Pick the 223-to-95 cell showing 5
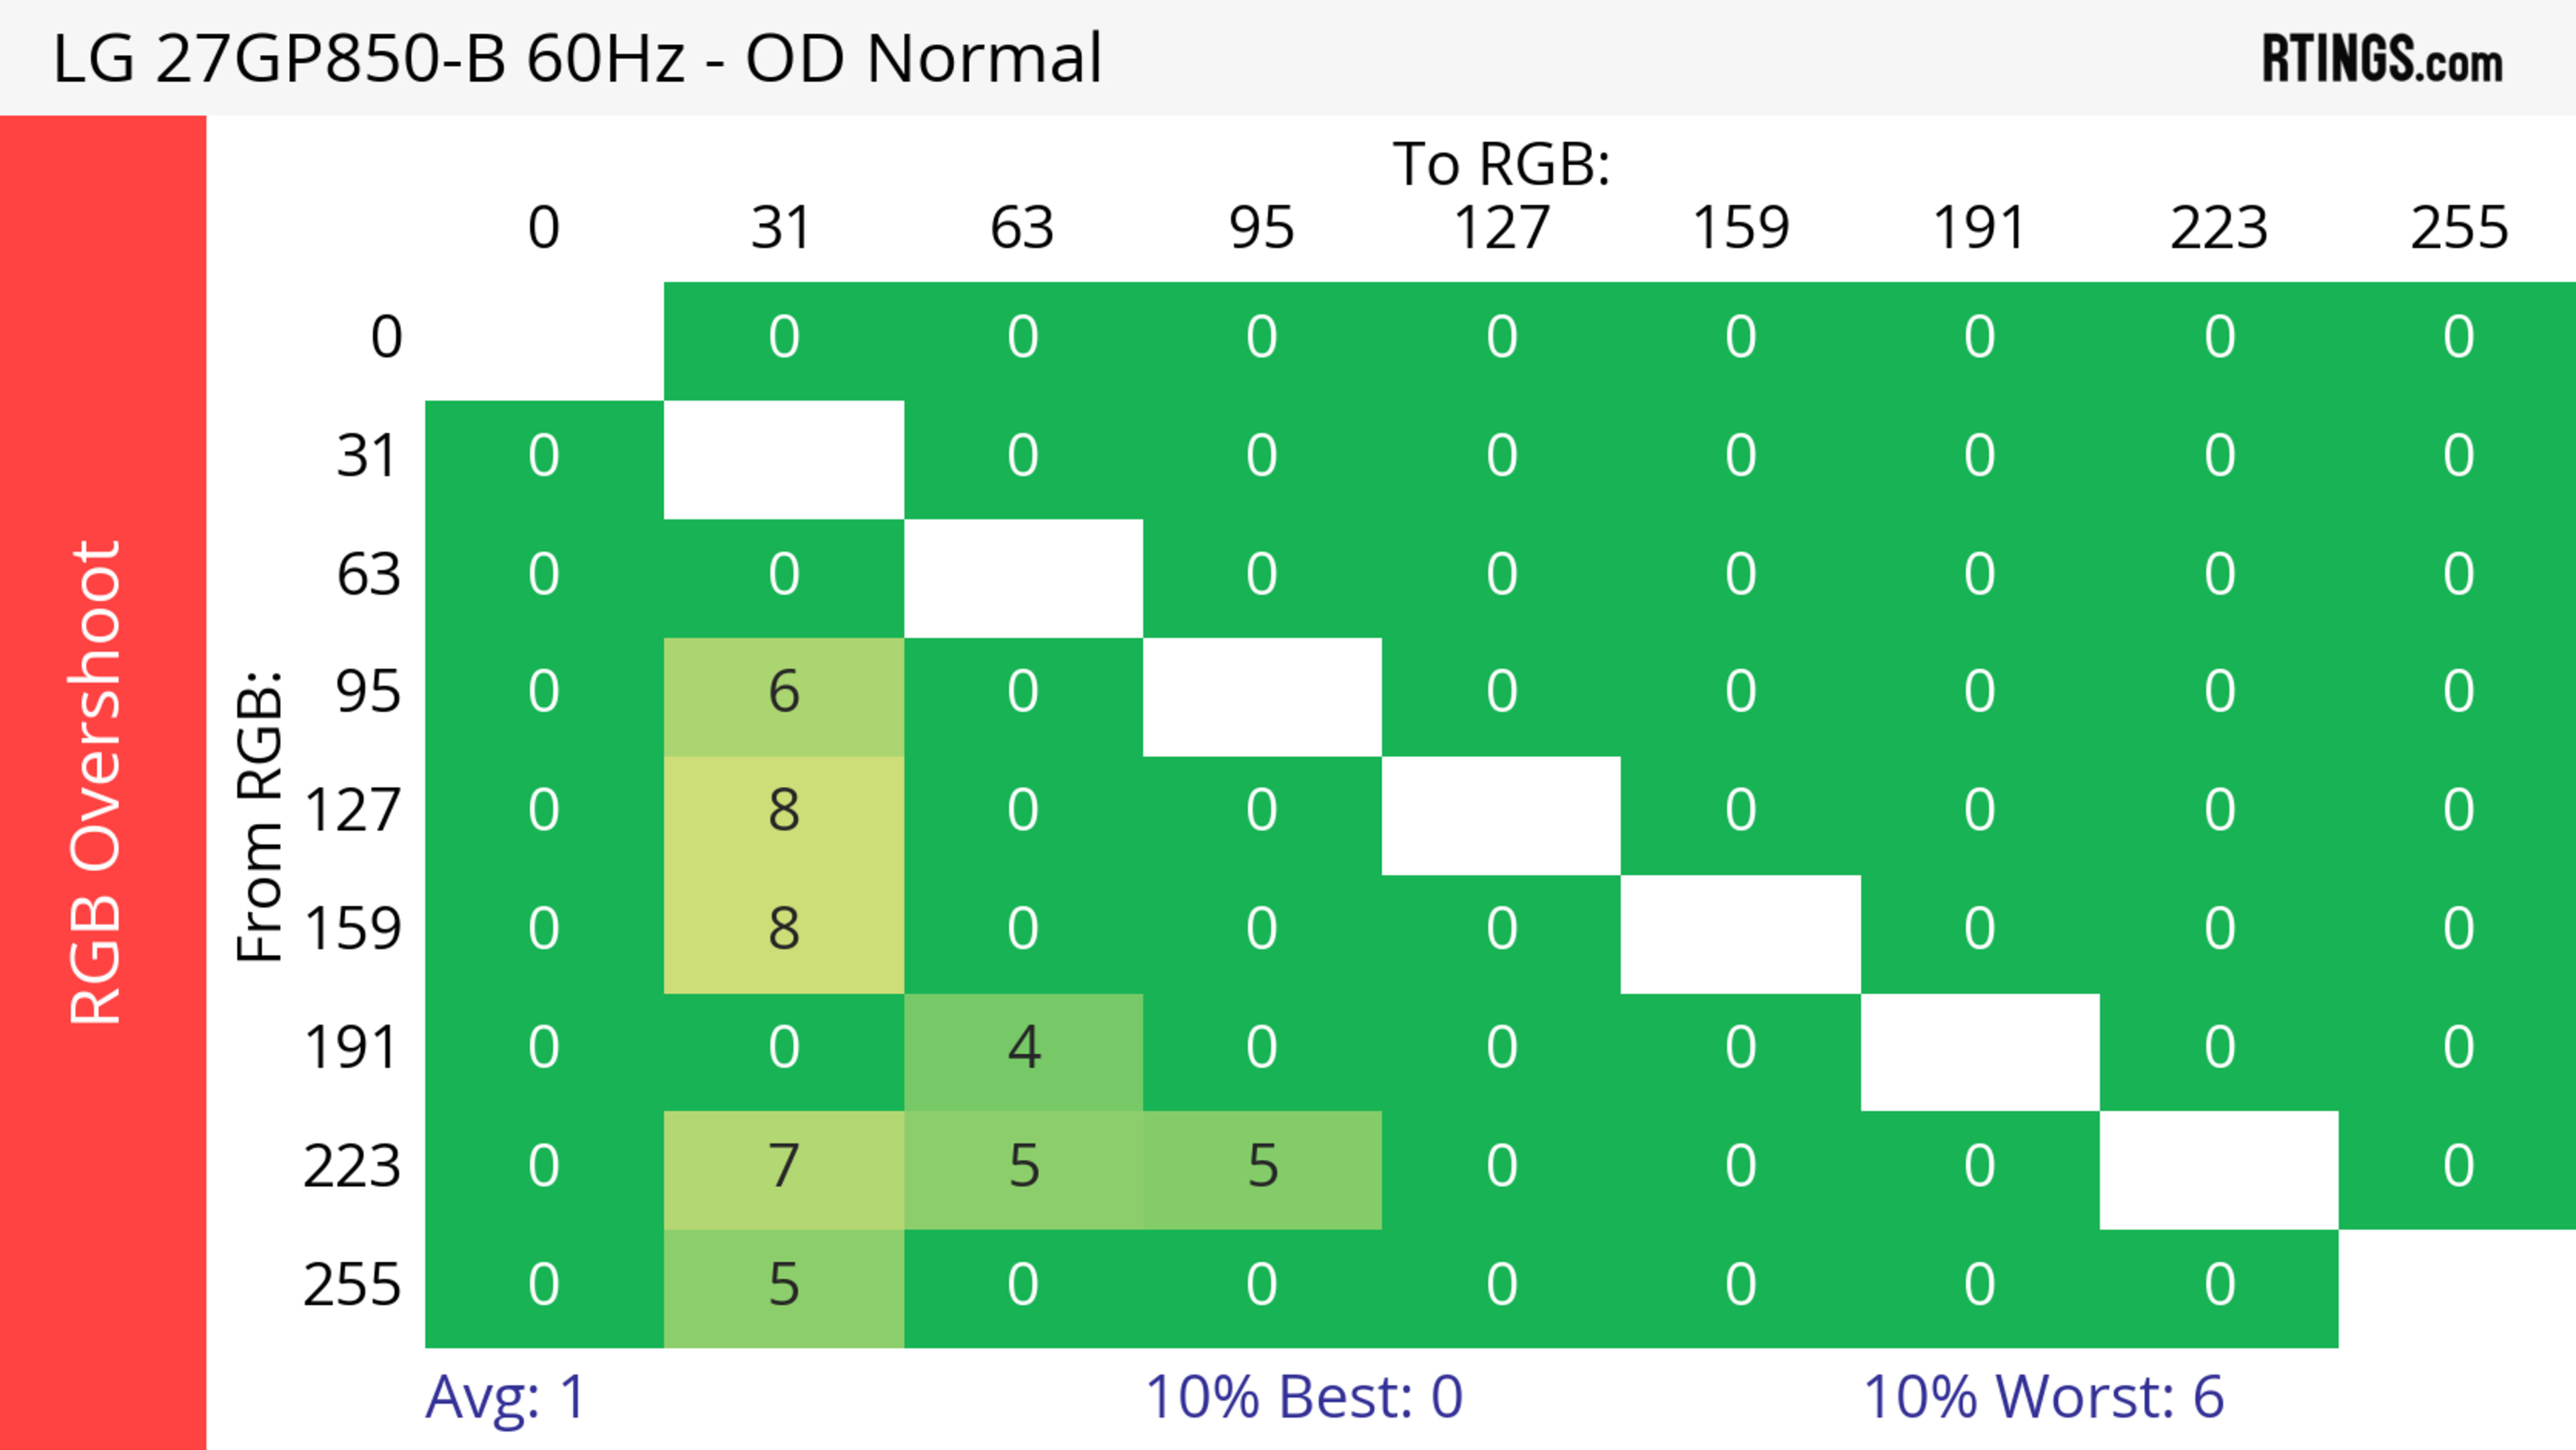Image resolution: width=2576 pixels, height=1450 pixels. coord(1262,1167)
